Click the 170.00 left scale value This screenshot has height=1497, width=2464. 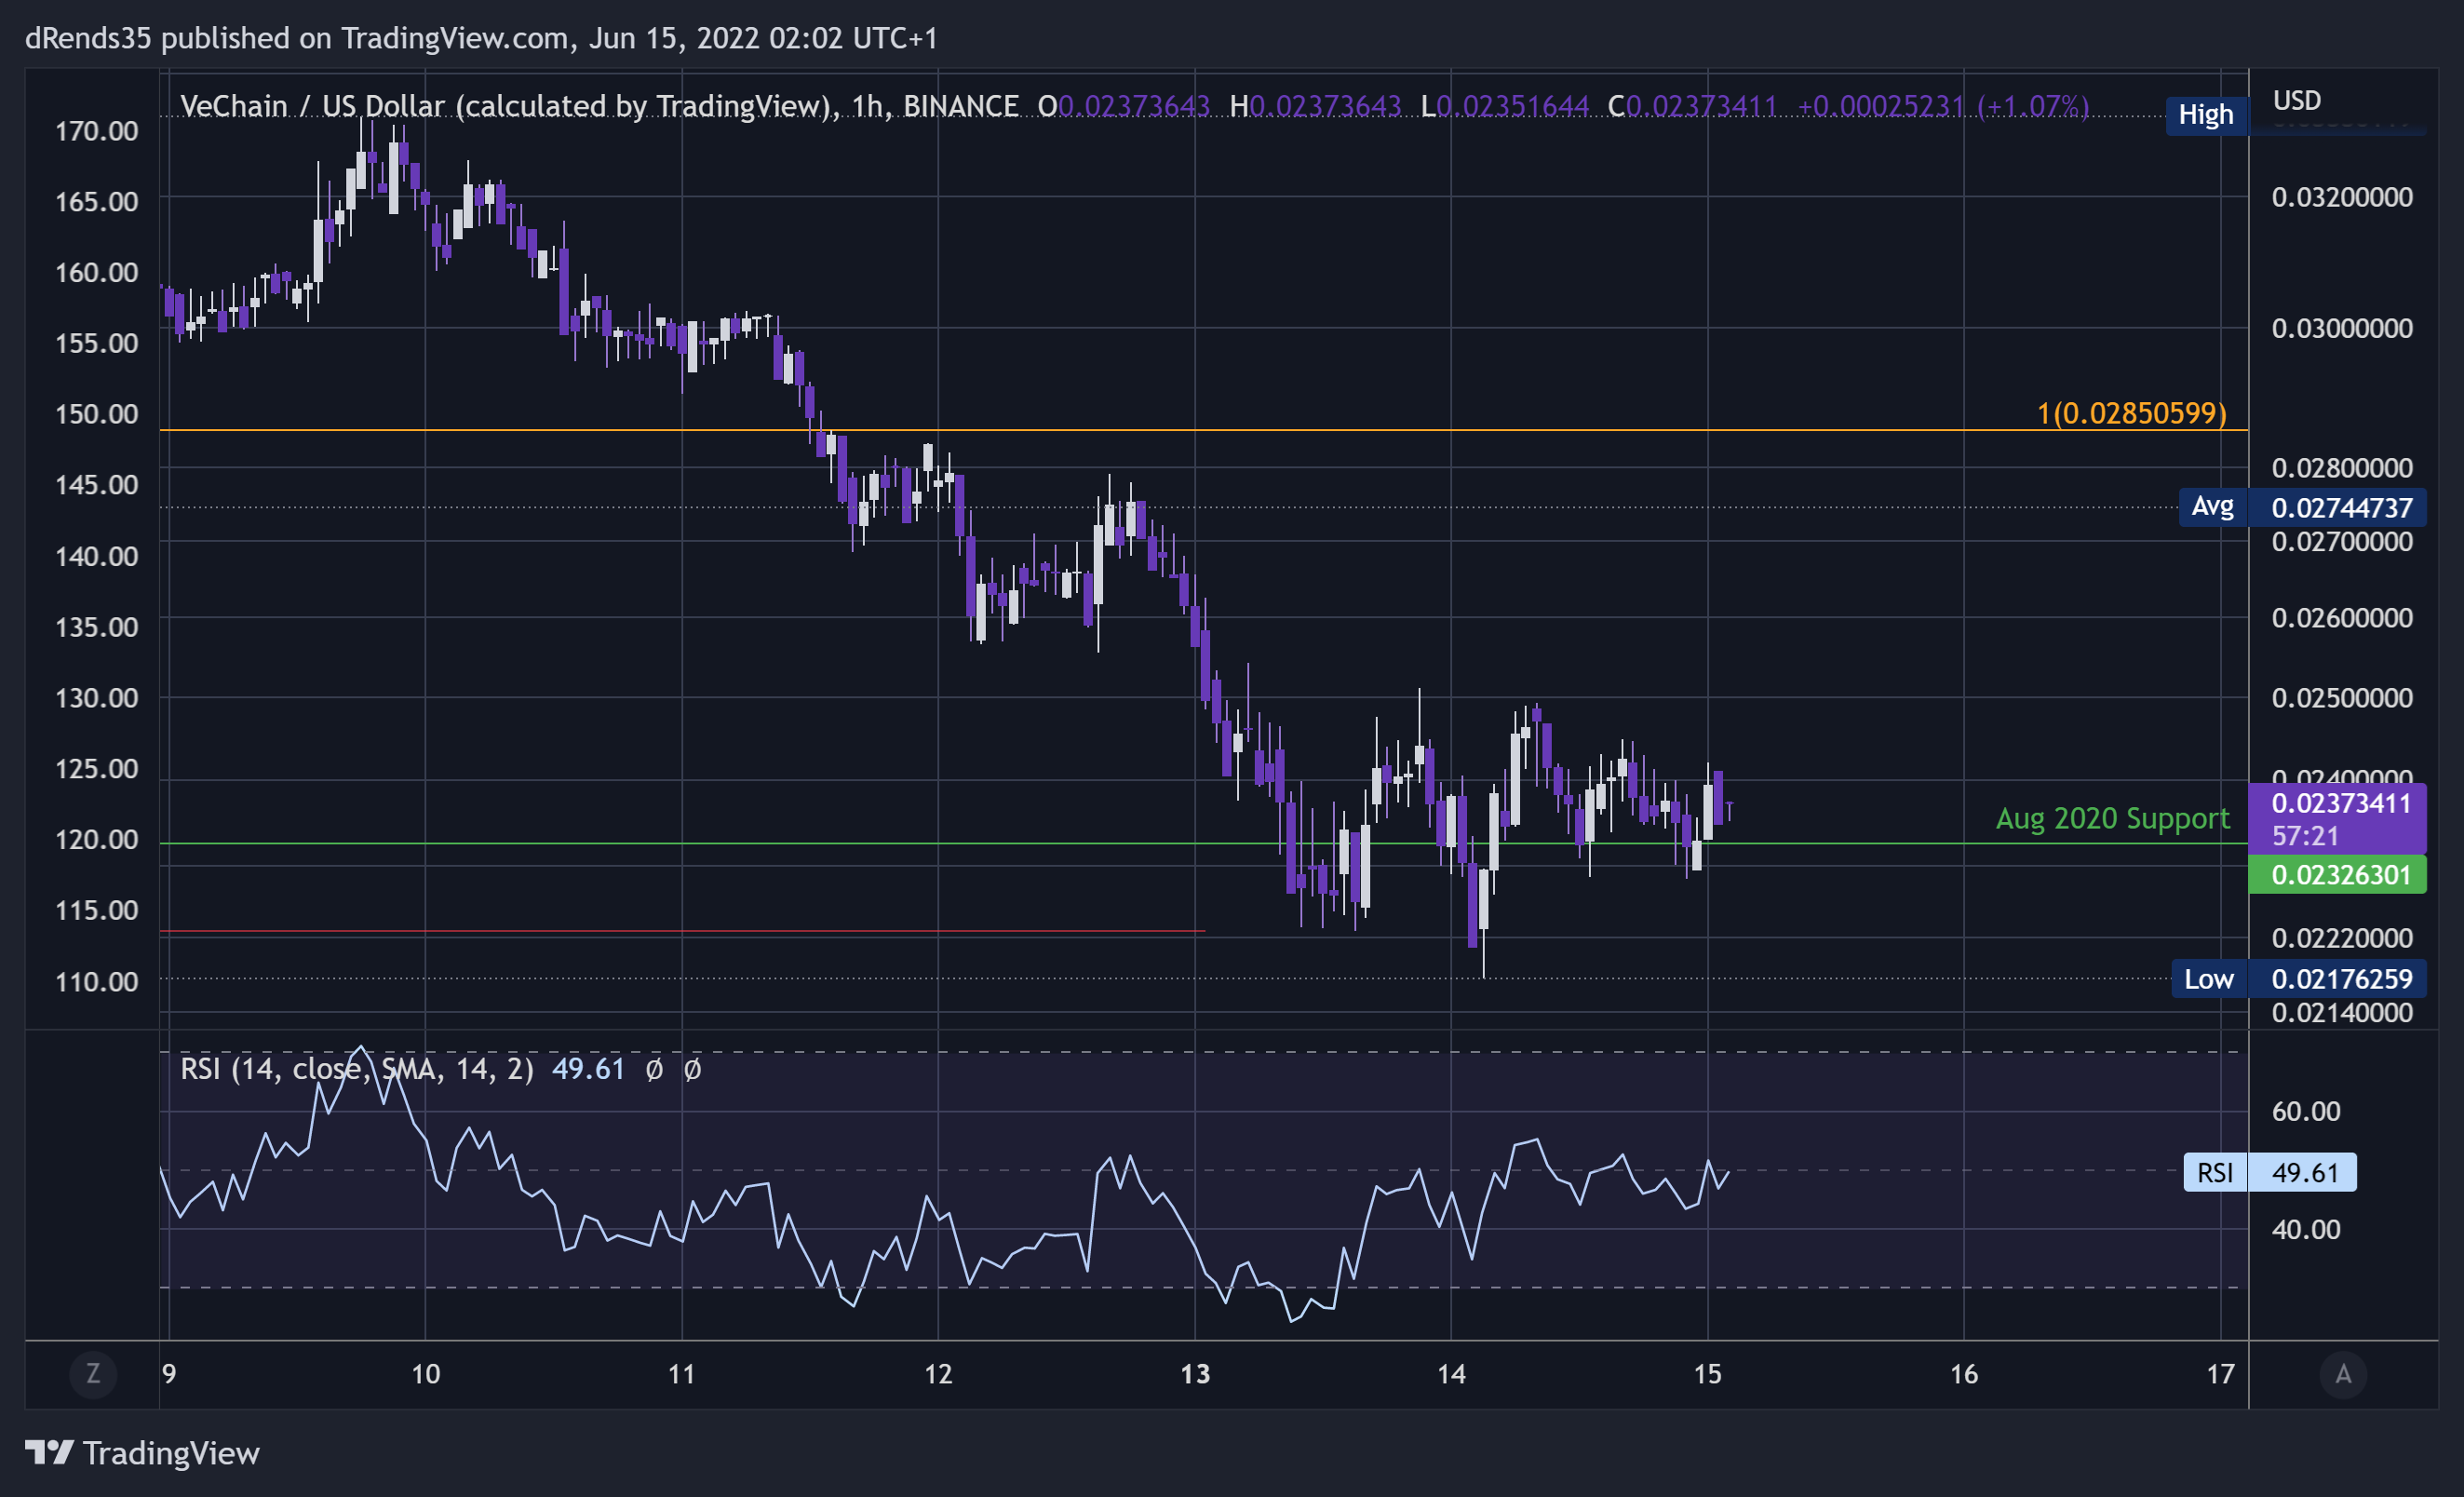coord(97,131)
